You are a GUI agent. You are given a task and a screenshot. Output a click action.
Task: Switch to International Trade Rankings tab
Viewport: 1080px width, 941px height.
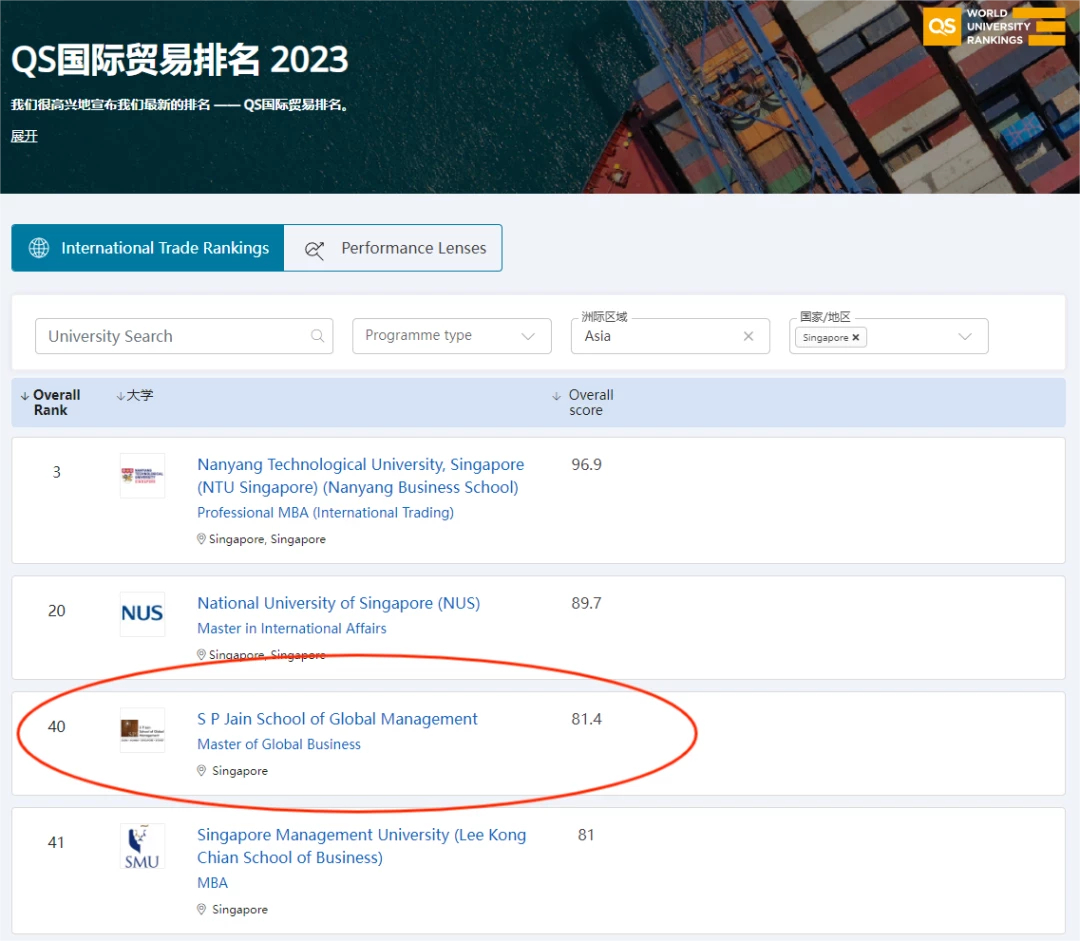point(147,248)
